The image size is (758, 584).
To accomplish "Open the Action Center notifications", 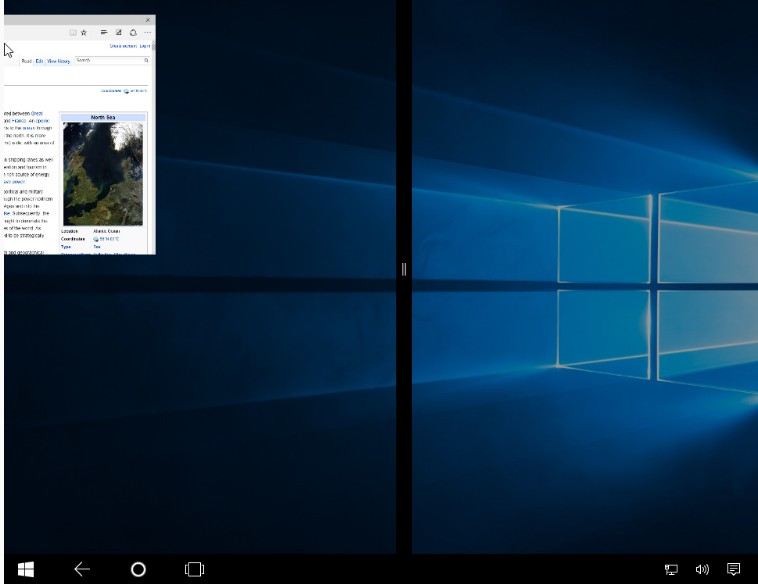I will point(734,569).
